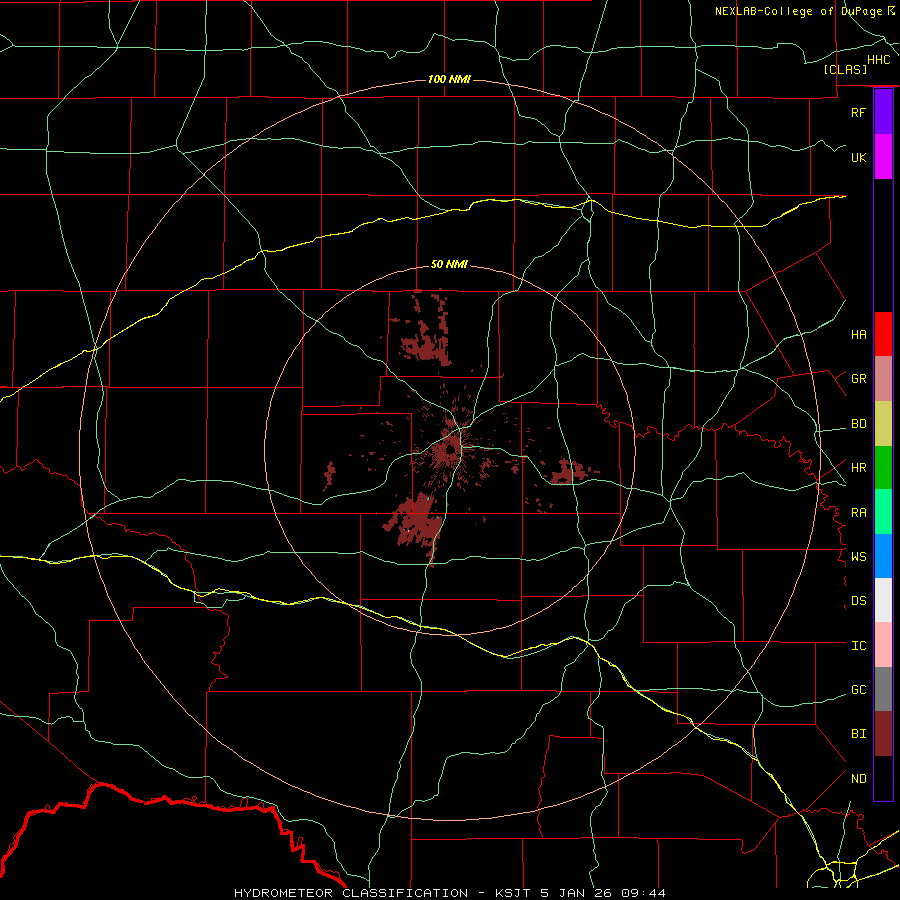Click the 100 NMI range ring label
Viewport: 900px width, 900px height.
point(449,79)
